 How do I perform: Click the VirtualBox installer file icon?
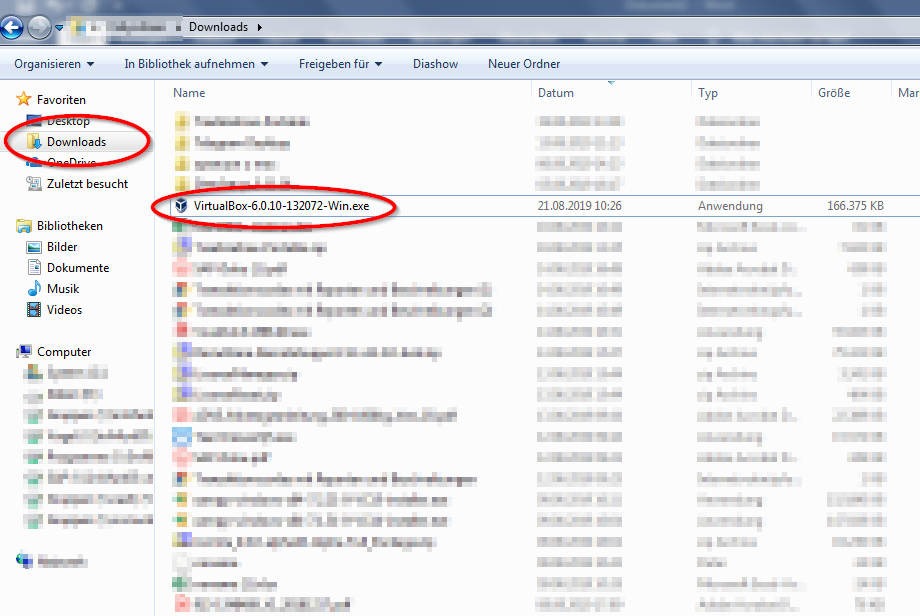[x=181, y=206]
